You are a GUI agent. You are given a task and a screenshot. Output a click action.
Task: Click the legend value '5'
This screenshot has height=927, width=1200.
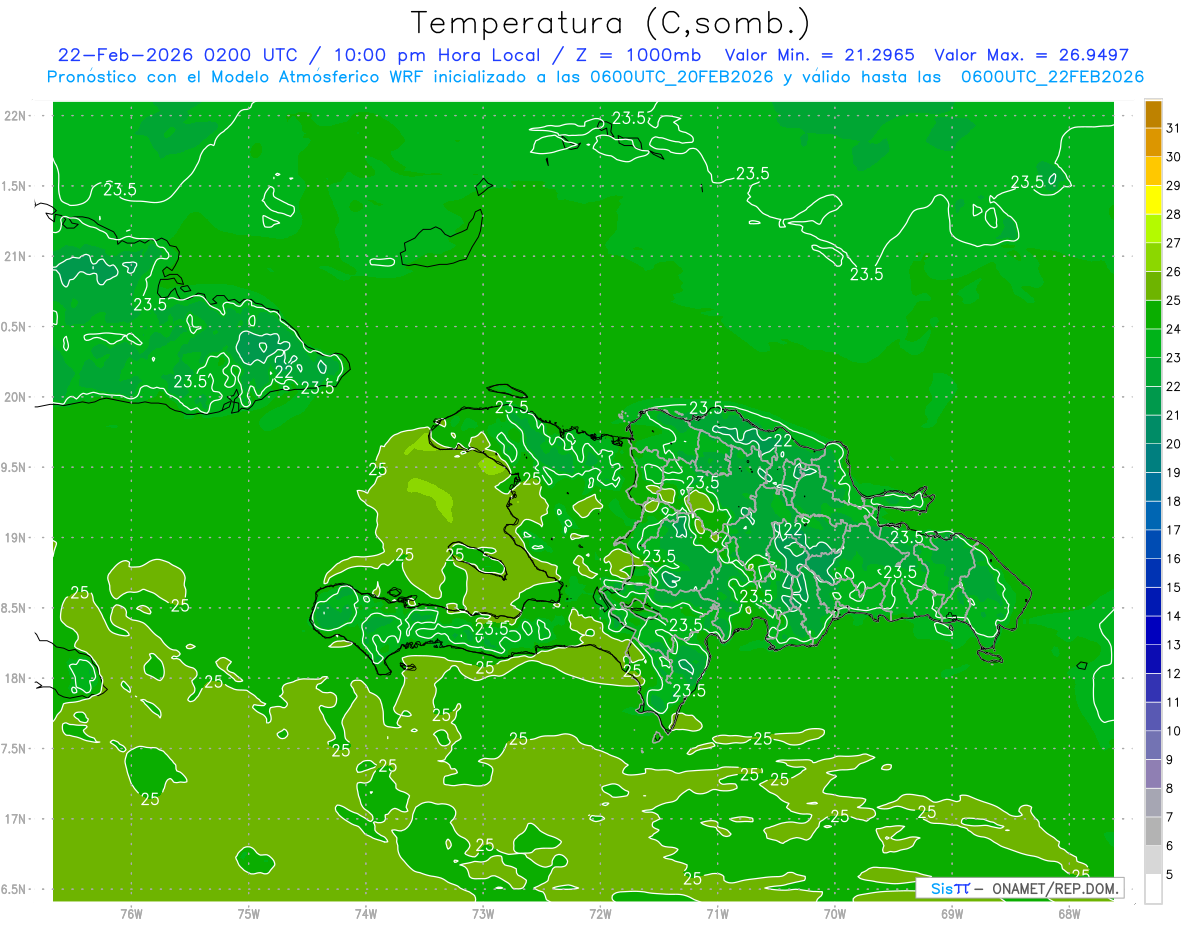[x=1170, y=875]
